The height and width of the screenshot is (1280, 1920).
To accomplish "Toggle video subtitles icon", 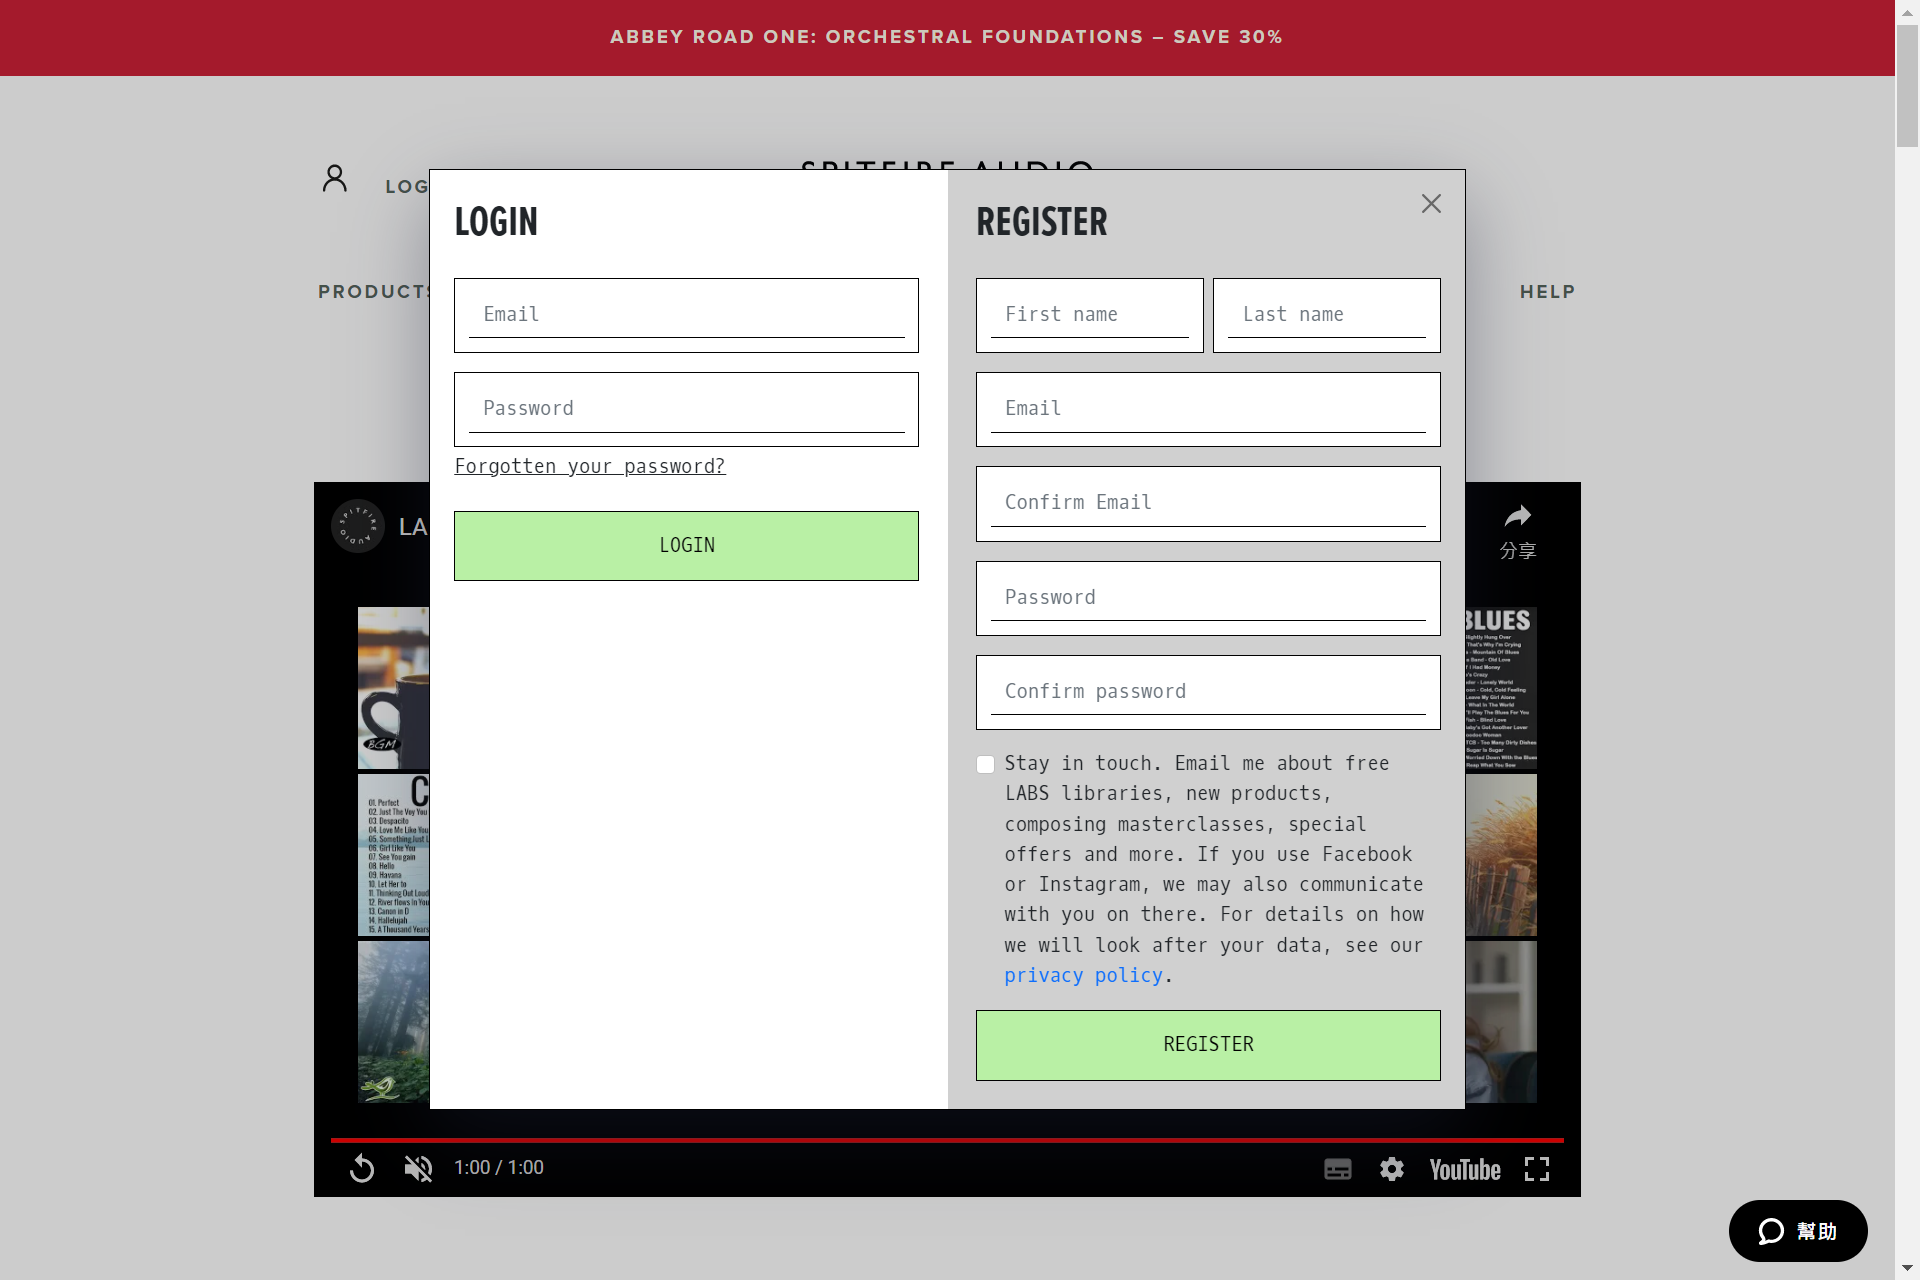I will [x=1337, y=1169].
